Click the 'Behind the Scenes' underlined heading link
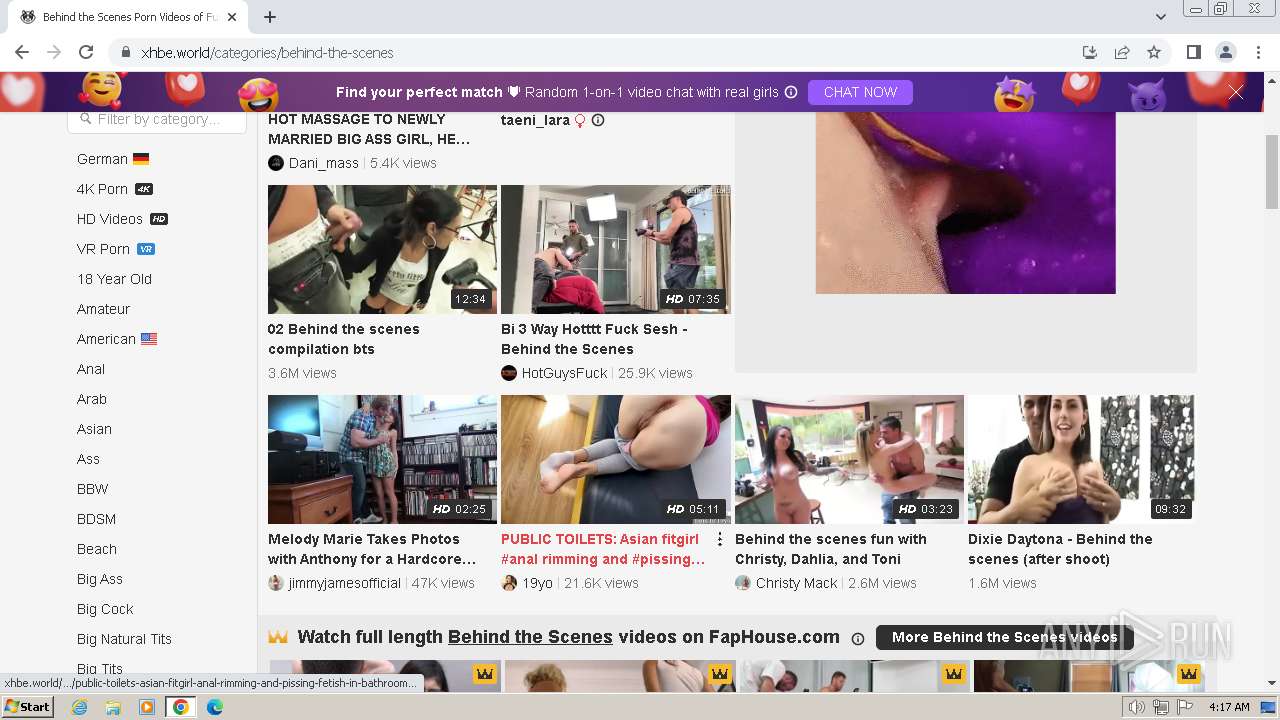Screen dimensions: 1280x720 coord(530,637)
